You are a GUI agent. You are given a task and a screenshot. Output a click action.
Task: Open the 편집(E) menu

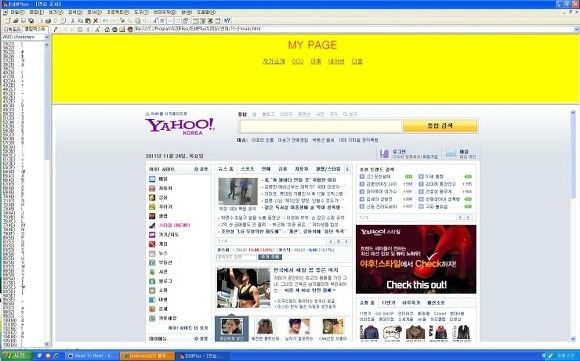(37, 12)
